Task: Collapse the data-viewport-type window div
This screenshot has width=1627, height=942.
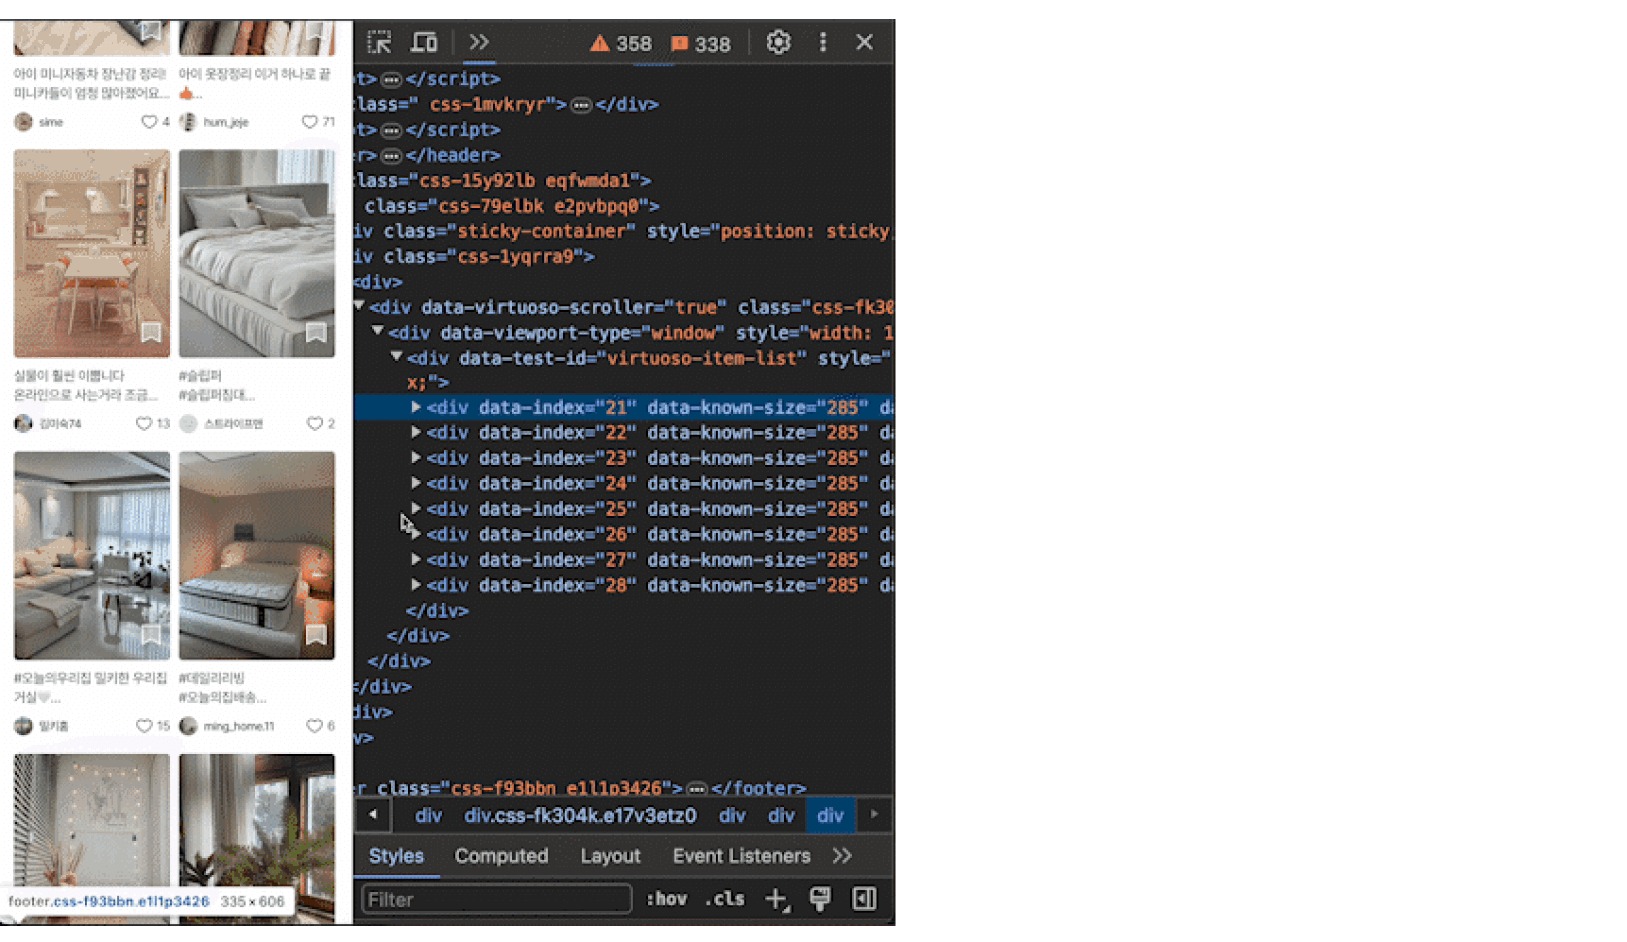Action: [378, 331]
